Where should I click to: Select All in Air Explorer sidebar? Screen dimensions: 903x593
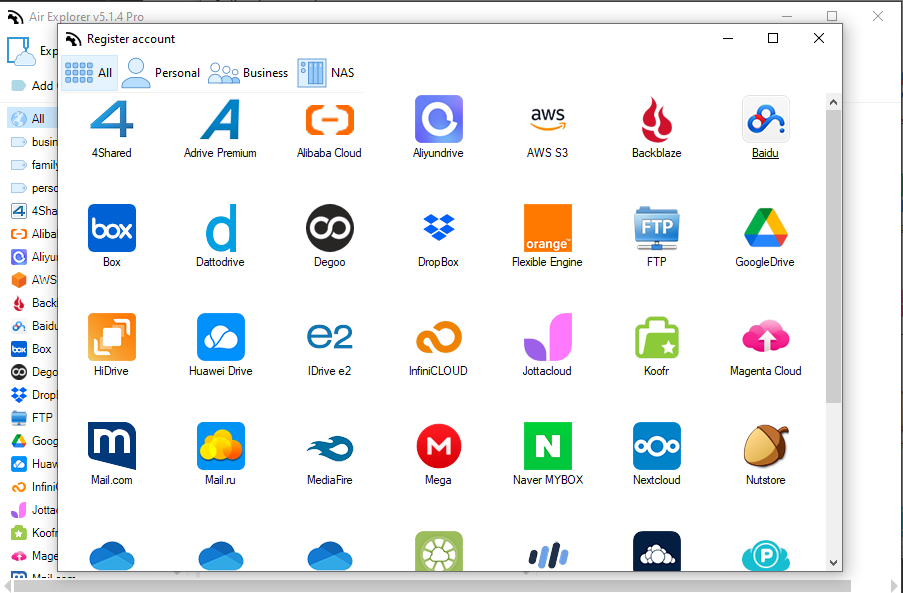(32, 119)
